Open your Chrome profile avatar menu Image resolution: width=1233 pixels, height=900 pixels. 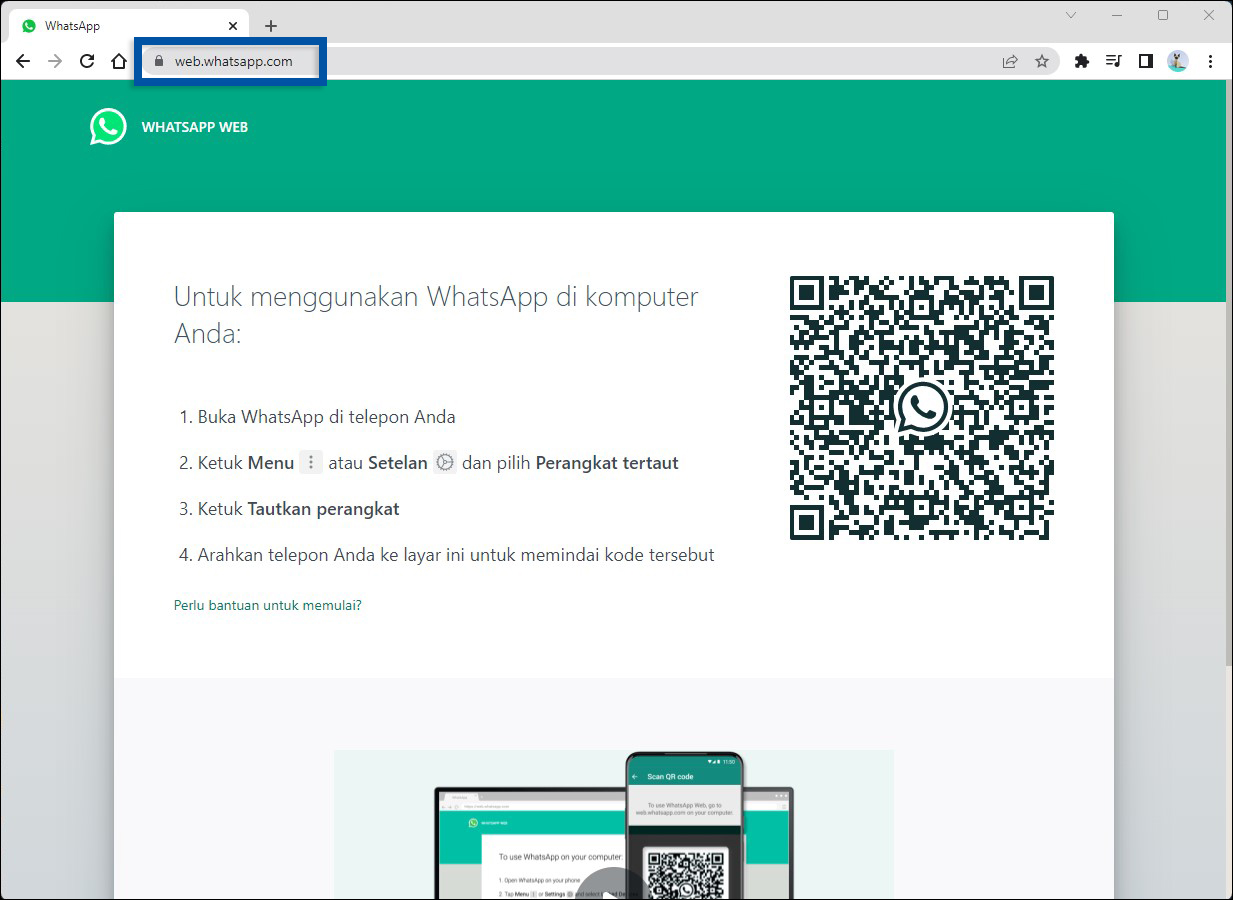click(1177, 61)
